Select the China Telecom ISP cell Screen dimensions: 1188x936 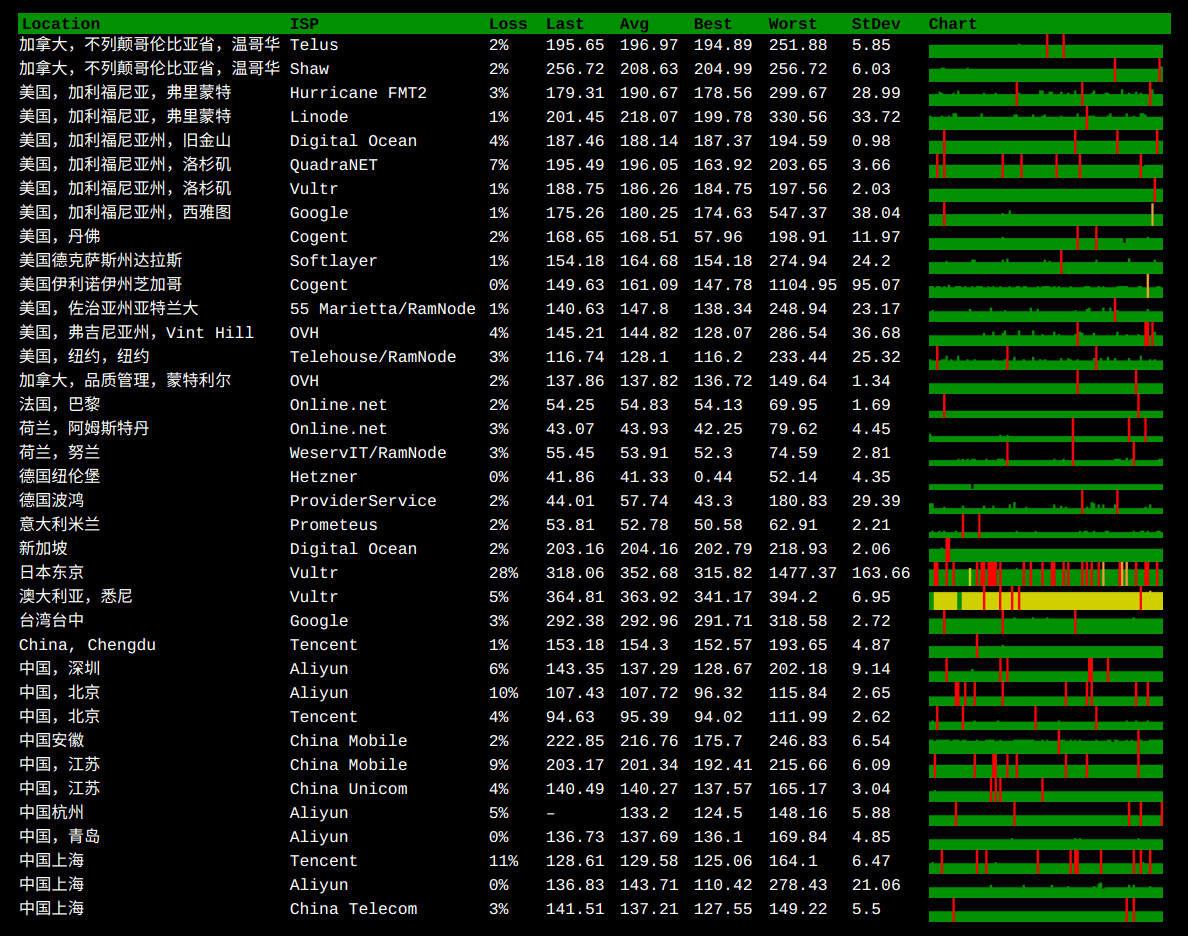point(353,909)
